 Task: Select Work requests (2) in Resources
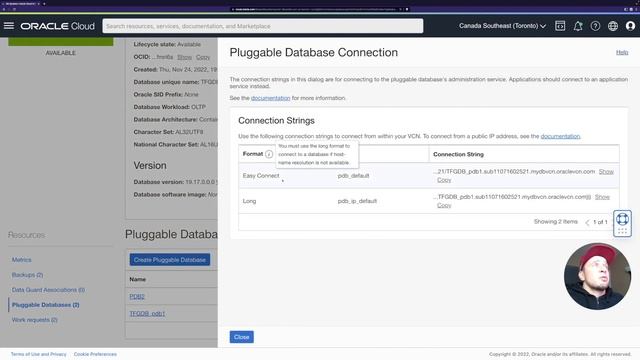(34, 320)
